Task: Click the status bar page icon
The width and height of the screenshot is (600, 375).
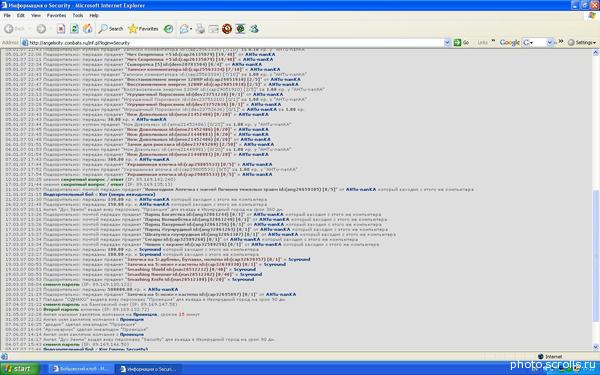Action: tap(5, 357)
